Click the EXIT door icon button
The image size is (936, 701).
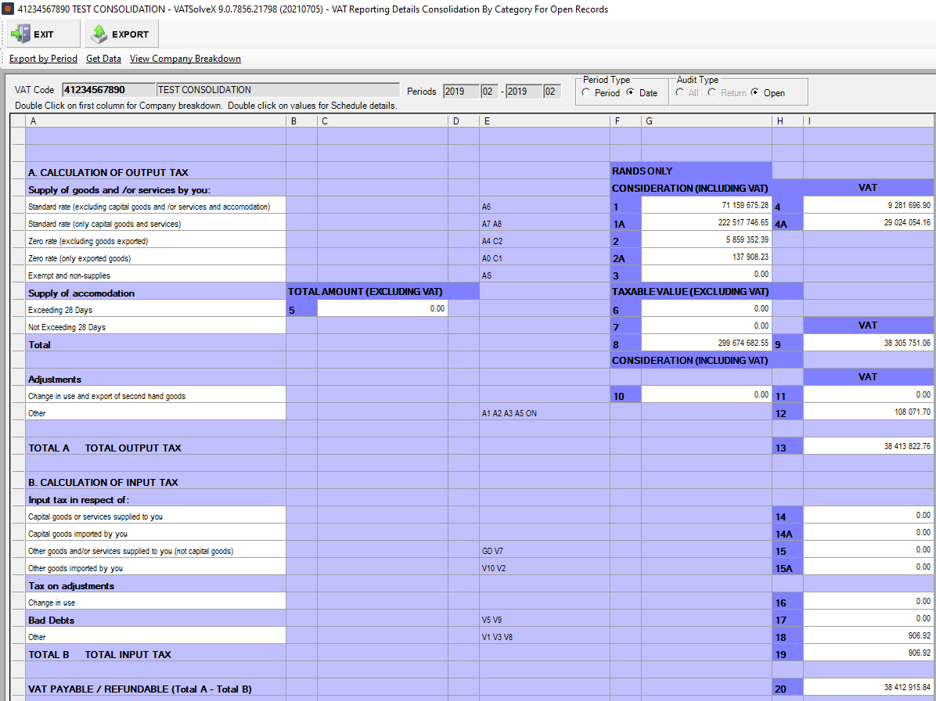pos(32,34)
